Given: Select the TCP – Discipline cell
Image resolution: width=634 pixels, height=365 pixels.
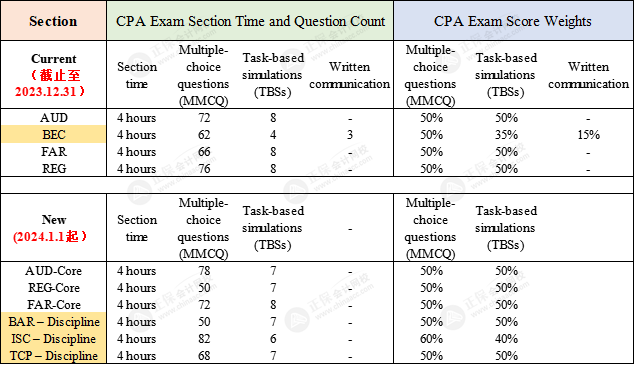Looking at the screenshot, I should [x=53, y=355].
